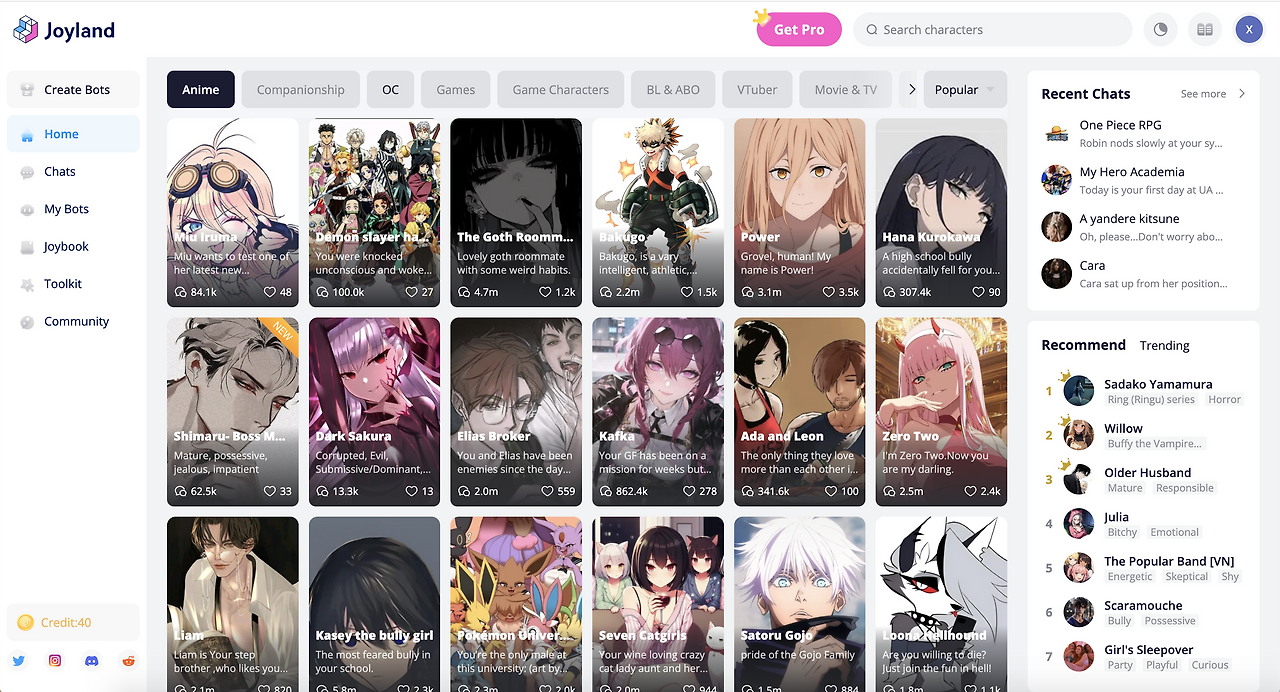Click the Joyland logo
Screen dimensions: 1280x692
[x=64, y=30]
